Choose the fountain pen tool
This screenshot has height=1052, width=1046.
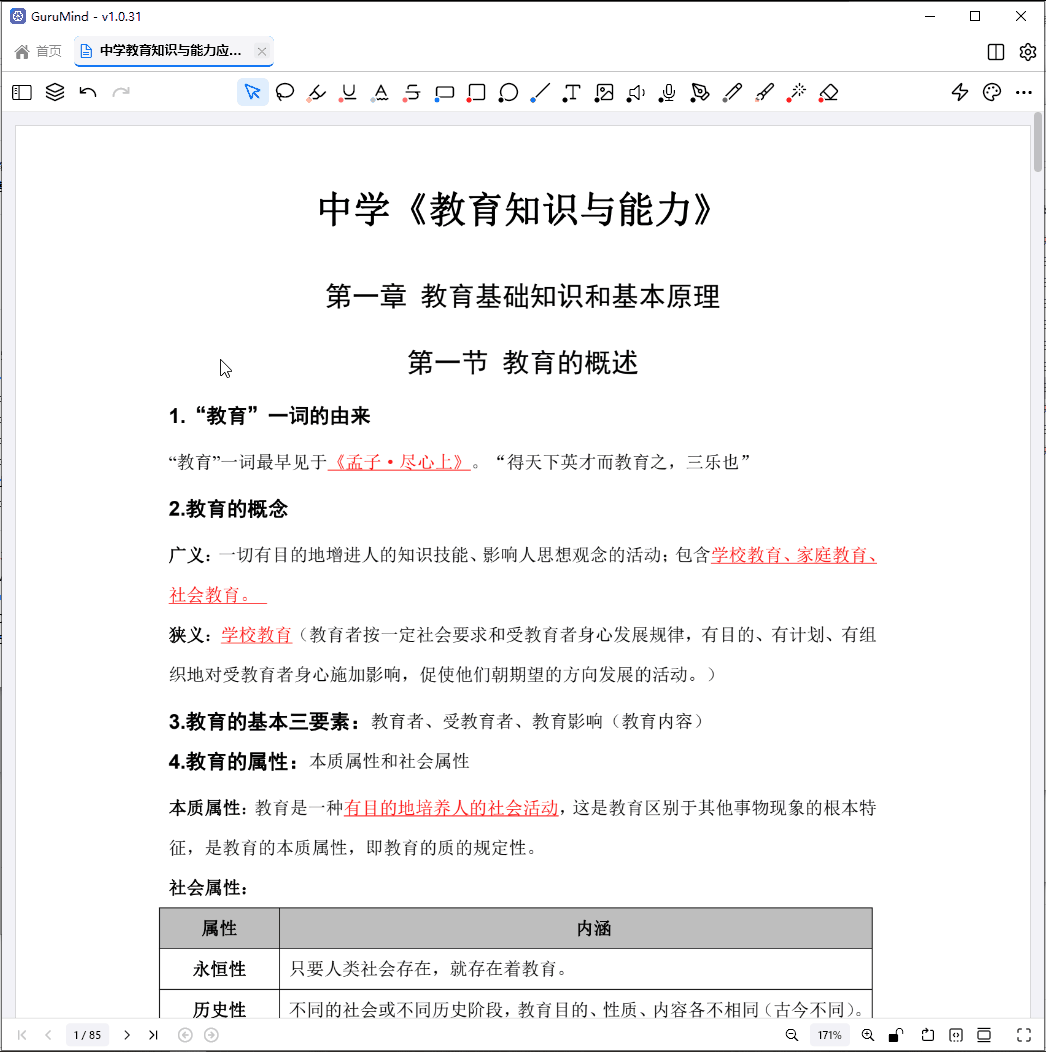700,93
